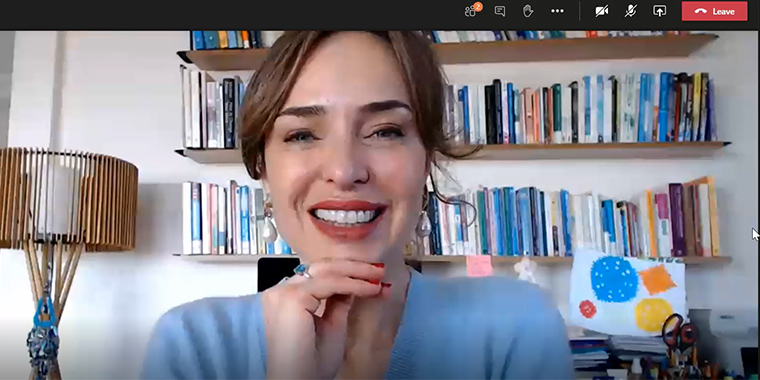Viewport: 760px width, 380px height.
Task: Leave the meeting
Action: tap(714, 11)
